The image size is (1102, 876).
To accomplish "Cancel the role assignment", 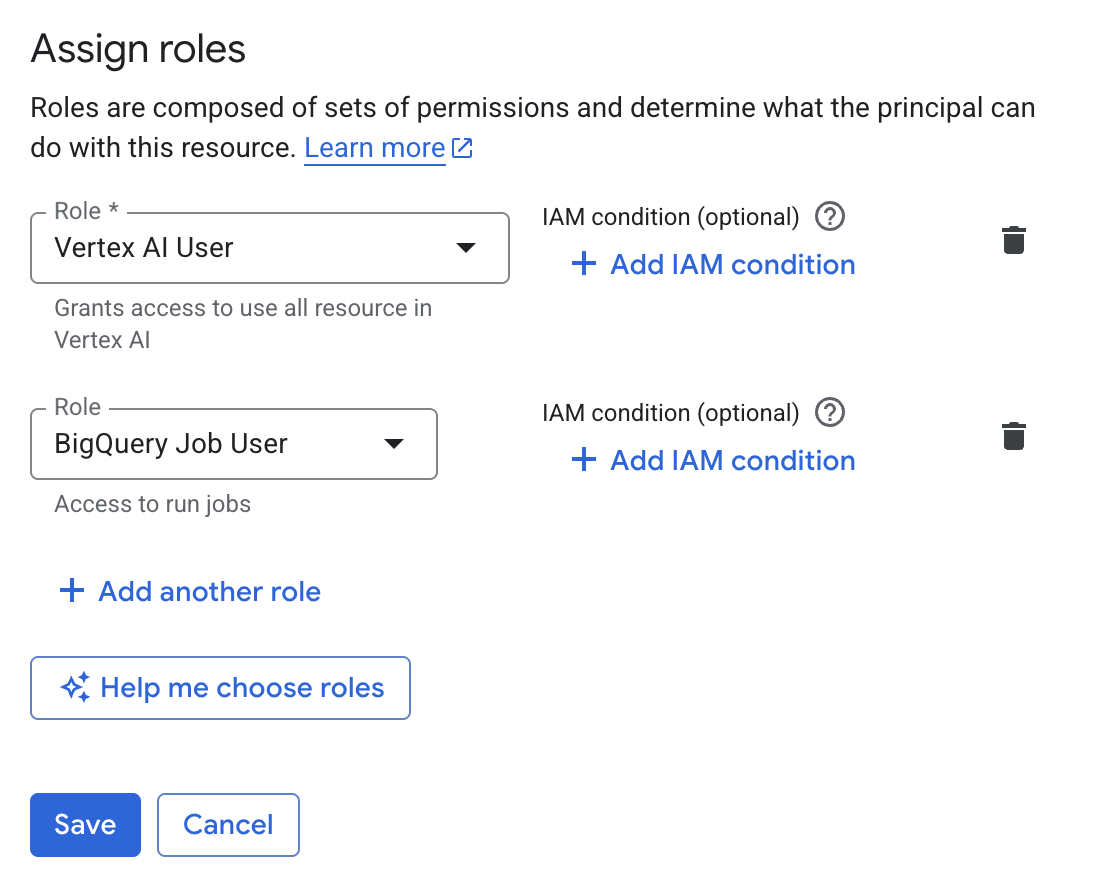I will (x=228, y=824).
